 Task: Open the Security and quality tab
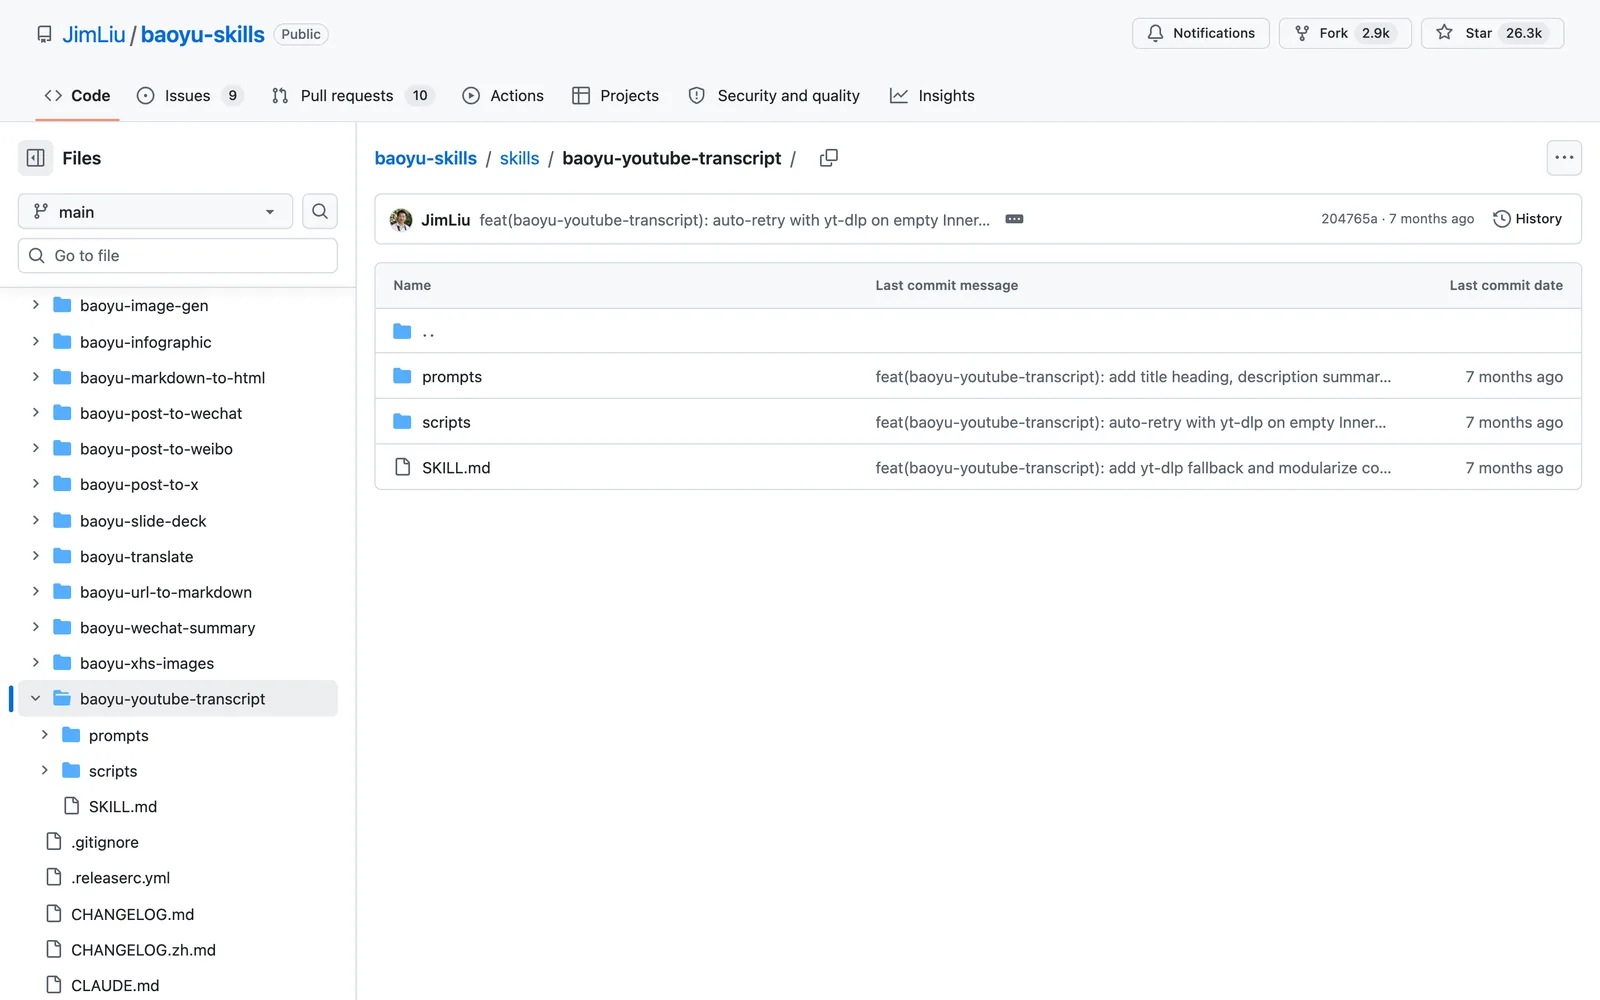pos(774,96)
